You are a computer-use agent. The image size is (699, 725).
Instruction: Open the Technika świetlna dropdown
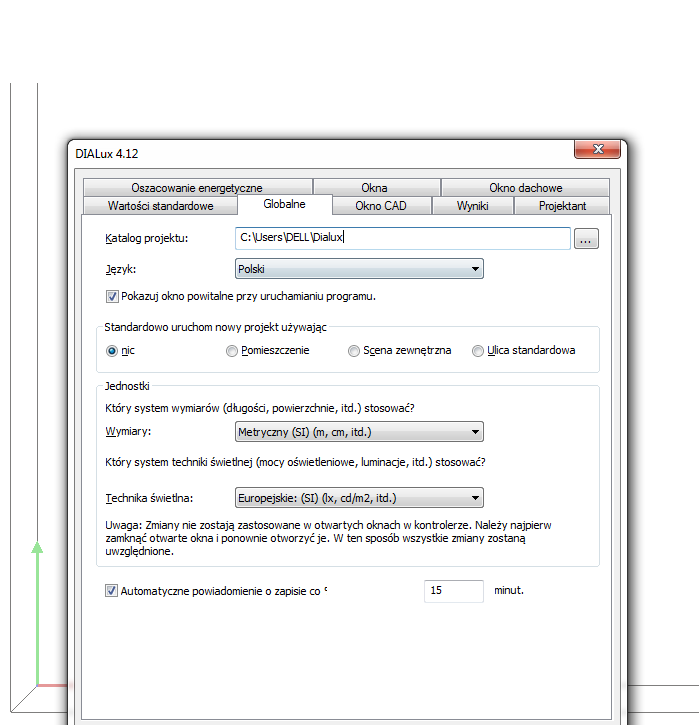point(359,498)
